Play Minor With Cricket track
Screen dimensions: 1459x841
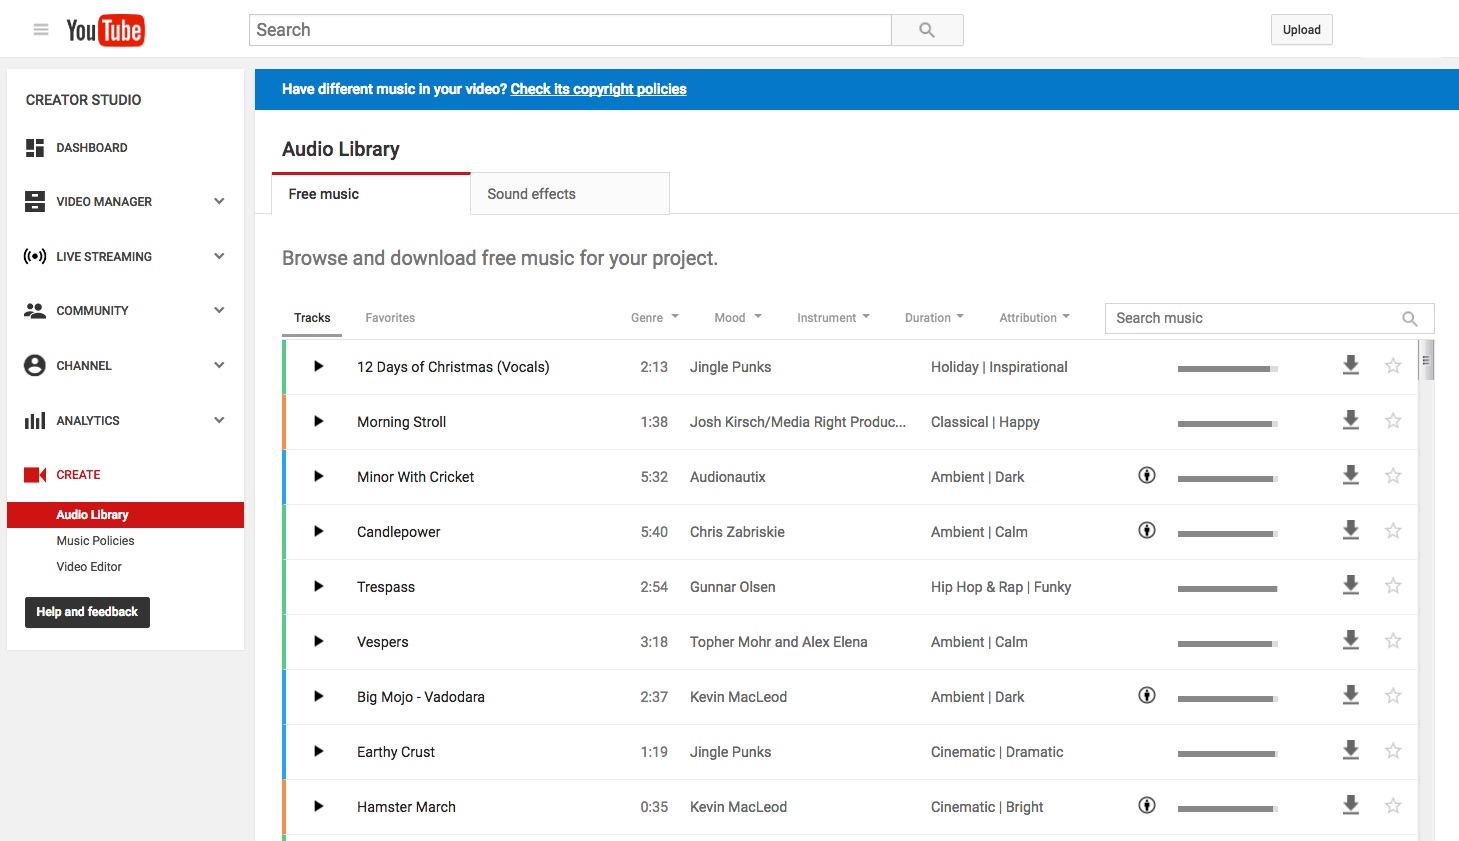318,476
